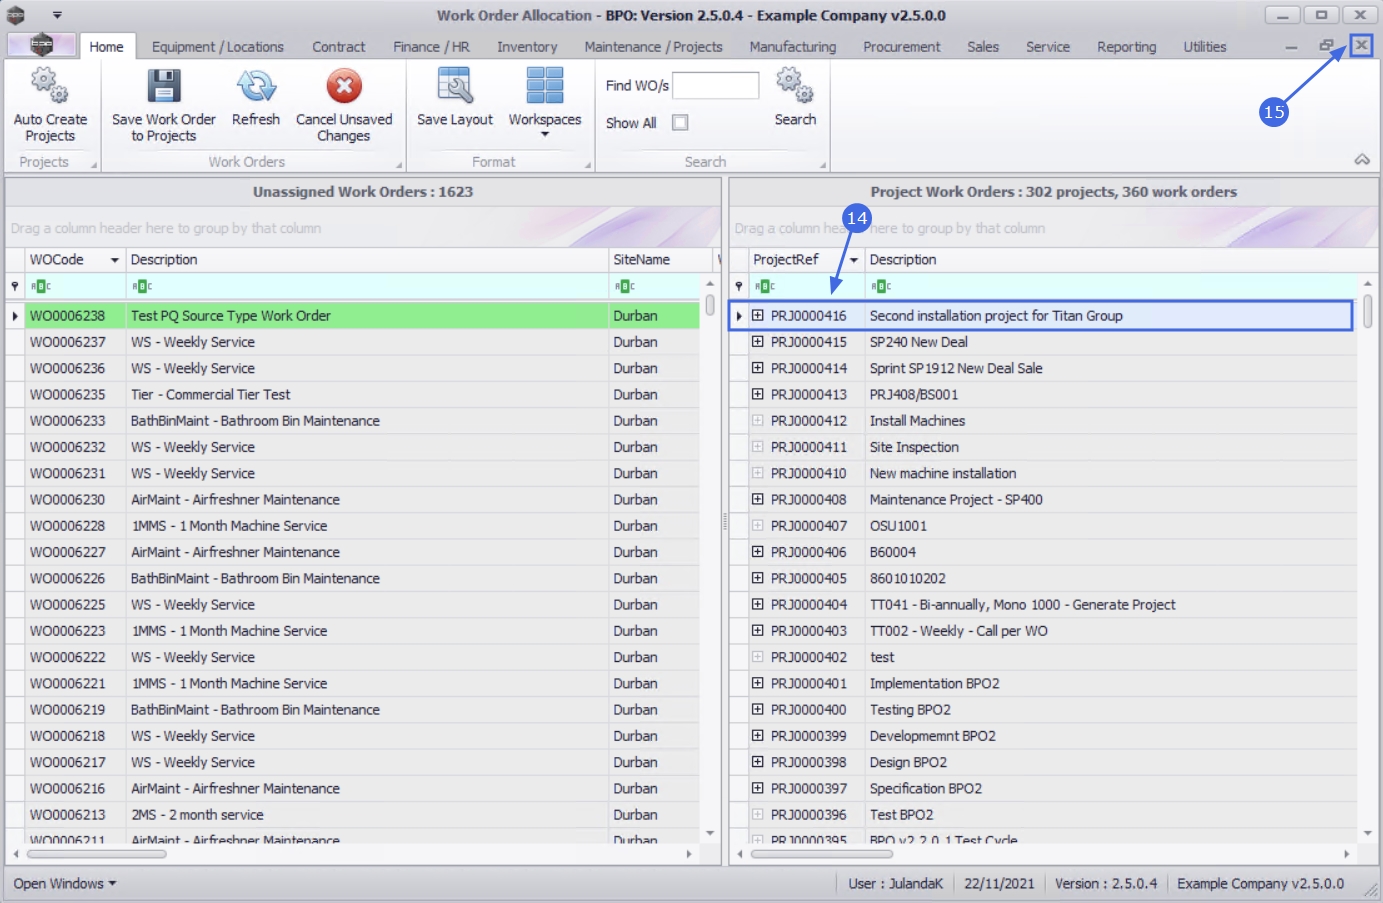Screen dimensions: 1383x903
Task: Open the quick access toolbar dropdown arrow
Action: tap(57, 15)
